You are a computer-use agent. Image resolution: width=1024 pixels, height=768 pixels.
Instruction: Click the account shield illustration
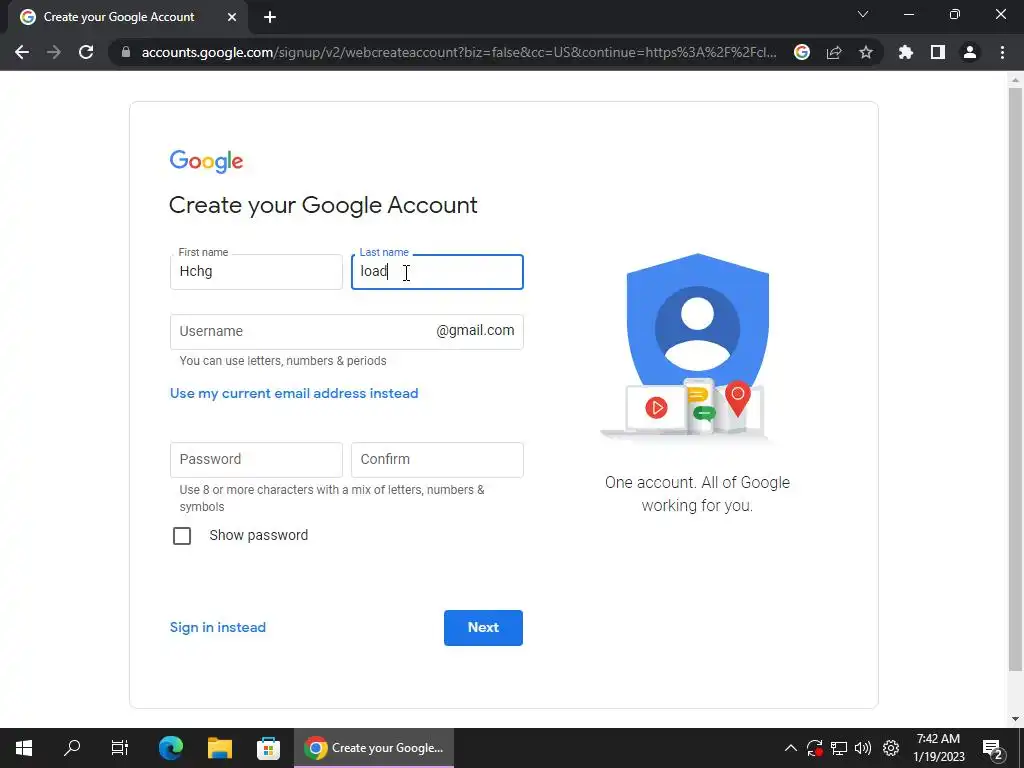point(697,346)
